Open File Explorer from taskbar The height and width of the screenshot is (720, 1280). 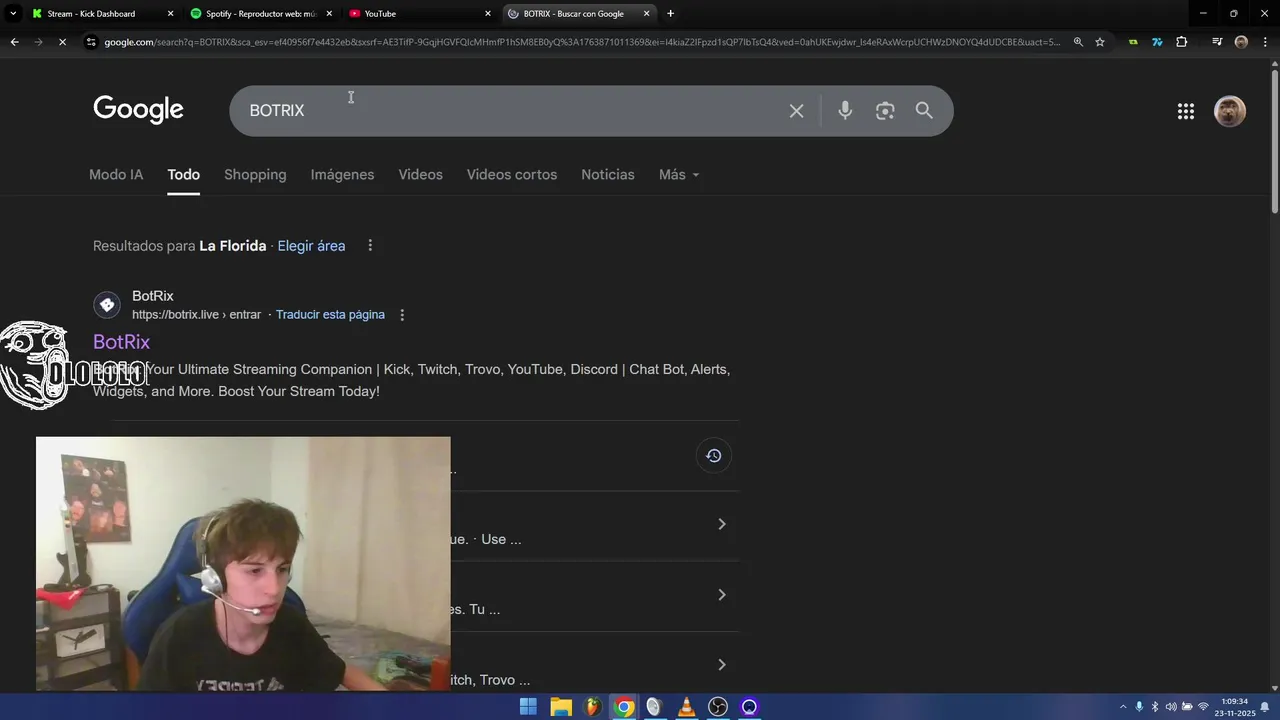(x=560, y=707)
